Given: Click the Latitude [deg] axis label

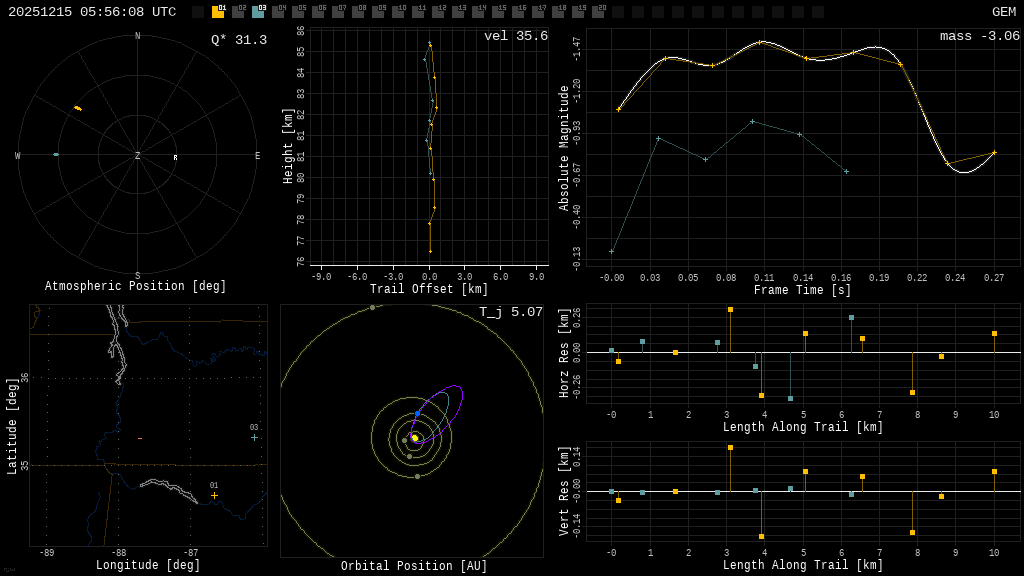Looking at the screenshot, I should [11, 426].
